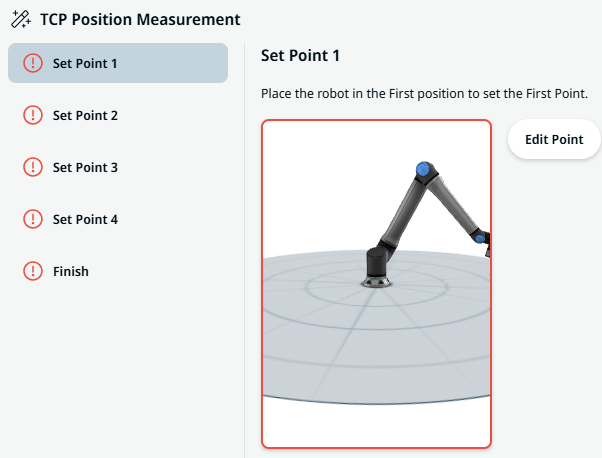Image resolution: width=602 pixels, height=458 pixels.
Task: Click the Set Point 1 panel heading
Action: (301, 56)
